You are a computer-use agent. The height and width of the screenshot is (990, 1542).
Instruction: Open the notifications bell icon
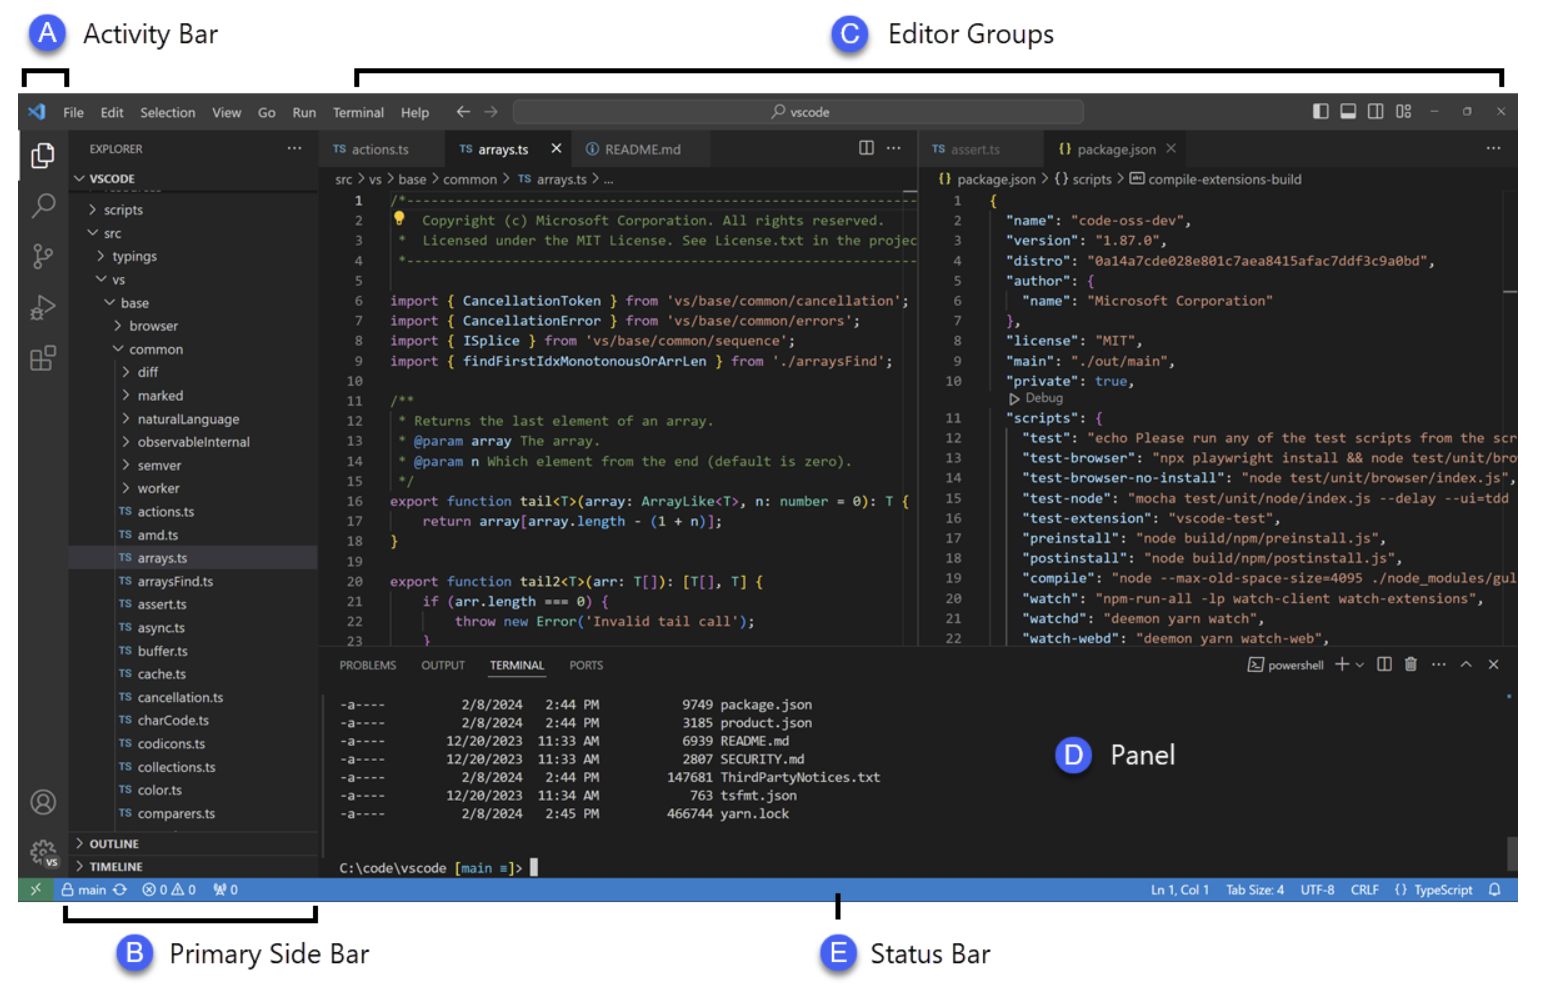click(1495, 889)
